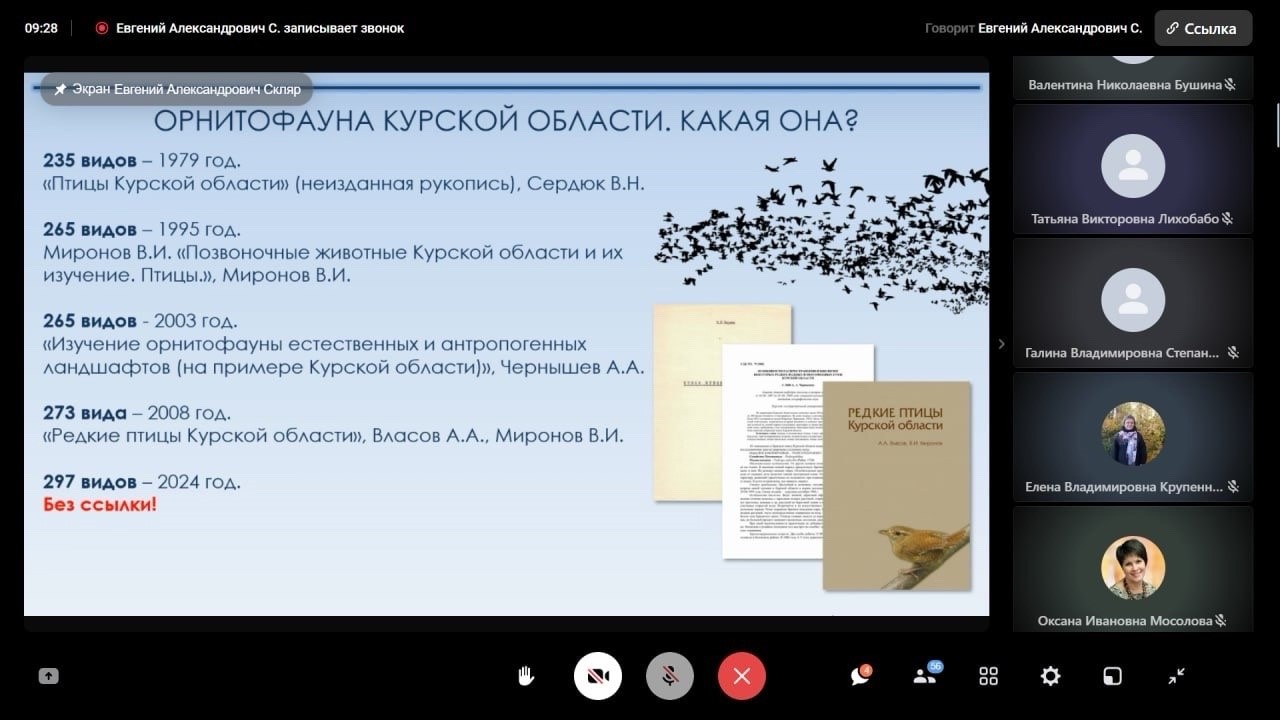Select participant tile Галина Владимировна Степан...
The width and height of the screenshot is (1280, 720).
click(x=1133, y=302)
